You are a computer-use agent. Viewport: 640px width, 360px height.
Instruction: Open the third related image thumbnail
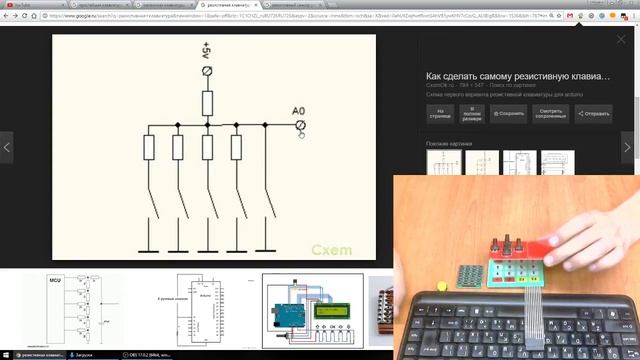pyautogui.click(x=520, y=162)
